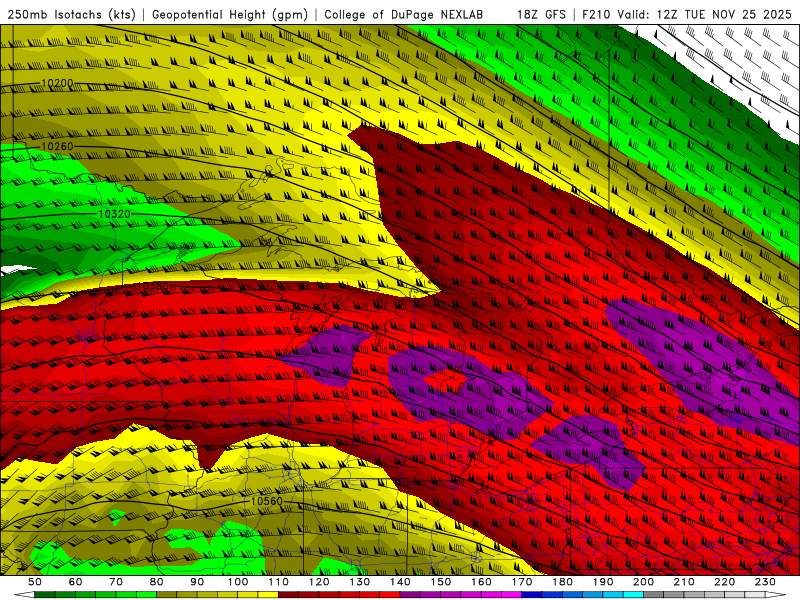The width and height of the screenshot is (800, 600).
Task: Click the 10320 height contour label
Action: pos(114,214)
